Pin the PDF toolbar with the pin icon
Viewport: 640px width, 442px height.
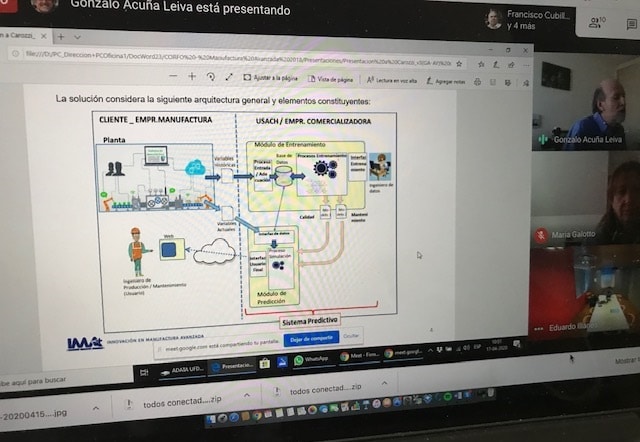coord(526,83)
